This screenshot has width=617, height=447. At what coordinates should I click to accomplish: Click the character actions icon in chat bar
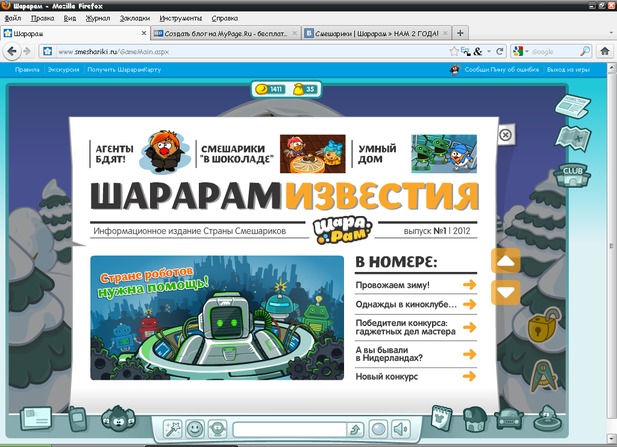[217, 429]
